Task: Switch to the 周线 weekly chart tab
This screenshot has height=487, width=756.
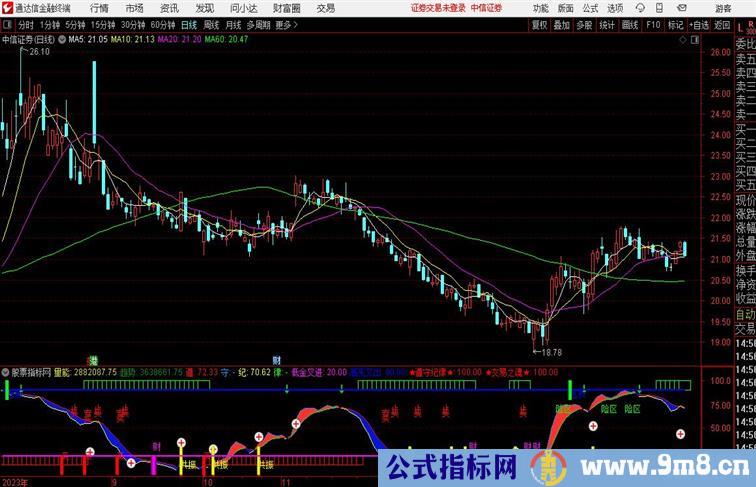Action: coord(212,24)
